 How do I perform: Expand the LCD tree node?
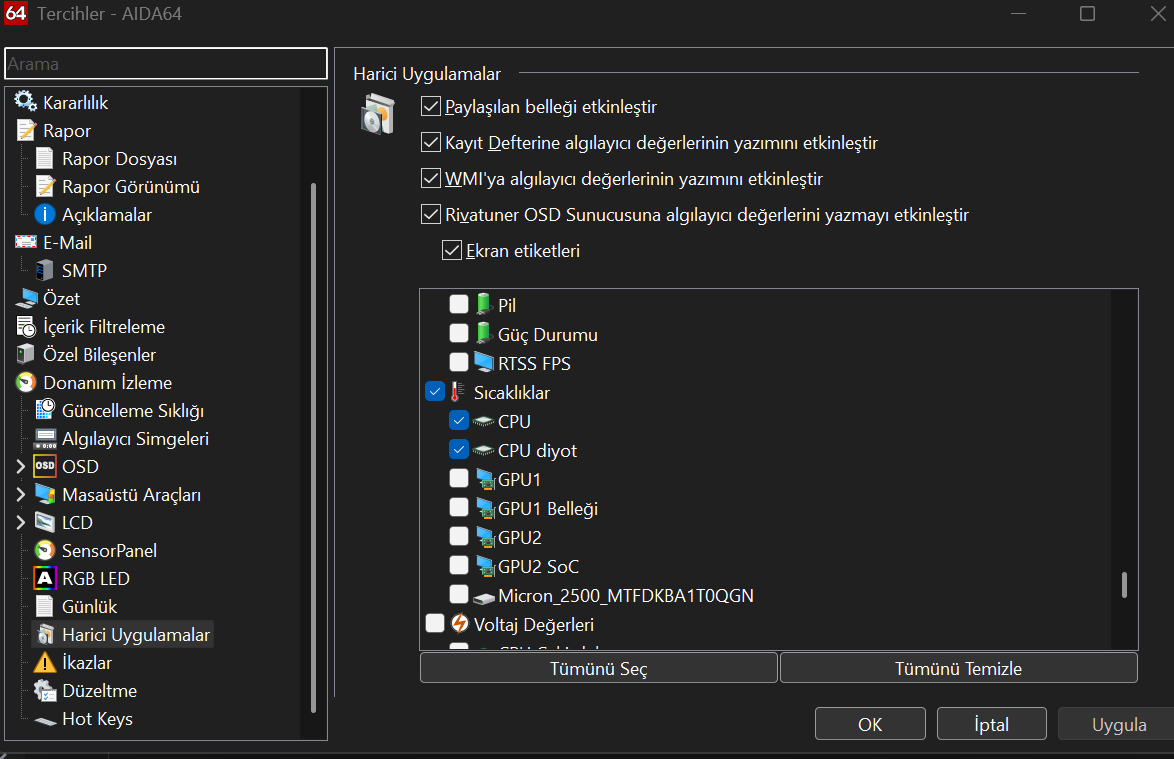coord(21,522)
